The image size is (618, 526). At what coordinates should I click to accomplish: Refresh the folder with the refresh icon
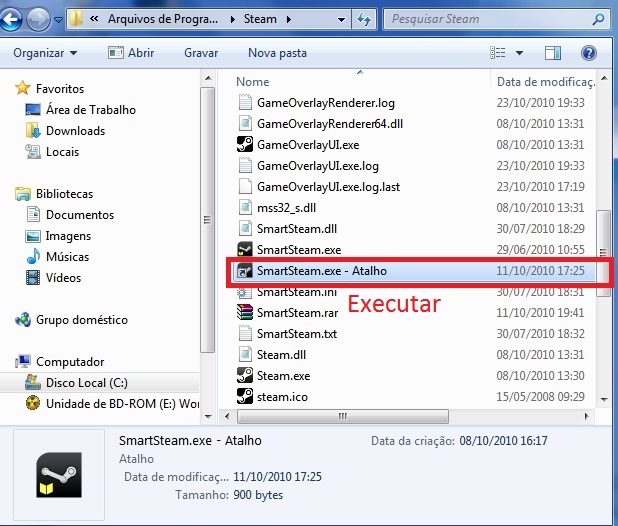point(363,19)
